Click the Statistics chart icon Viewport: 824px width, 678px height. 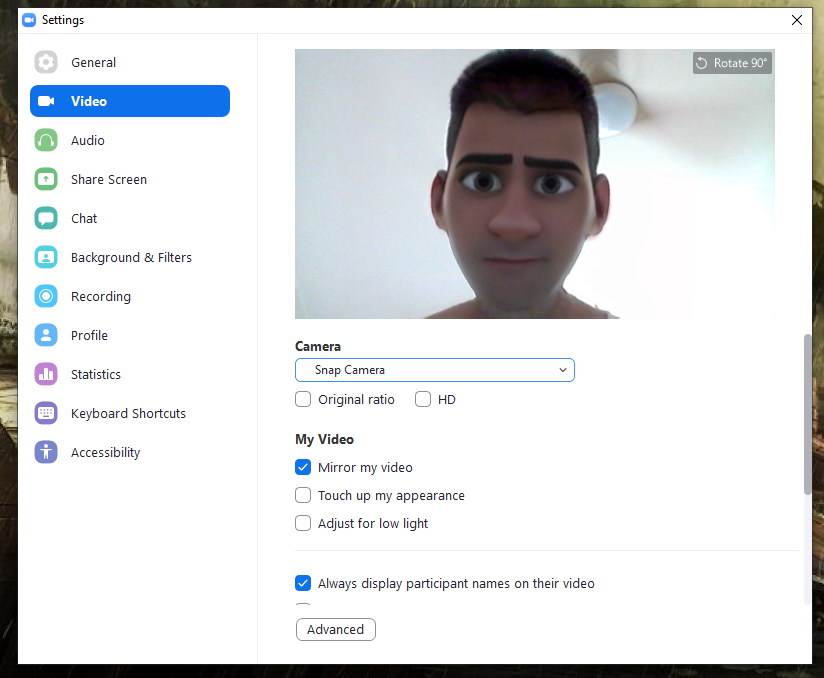point(46,374)
